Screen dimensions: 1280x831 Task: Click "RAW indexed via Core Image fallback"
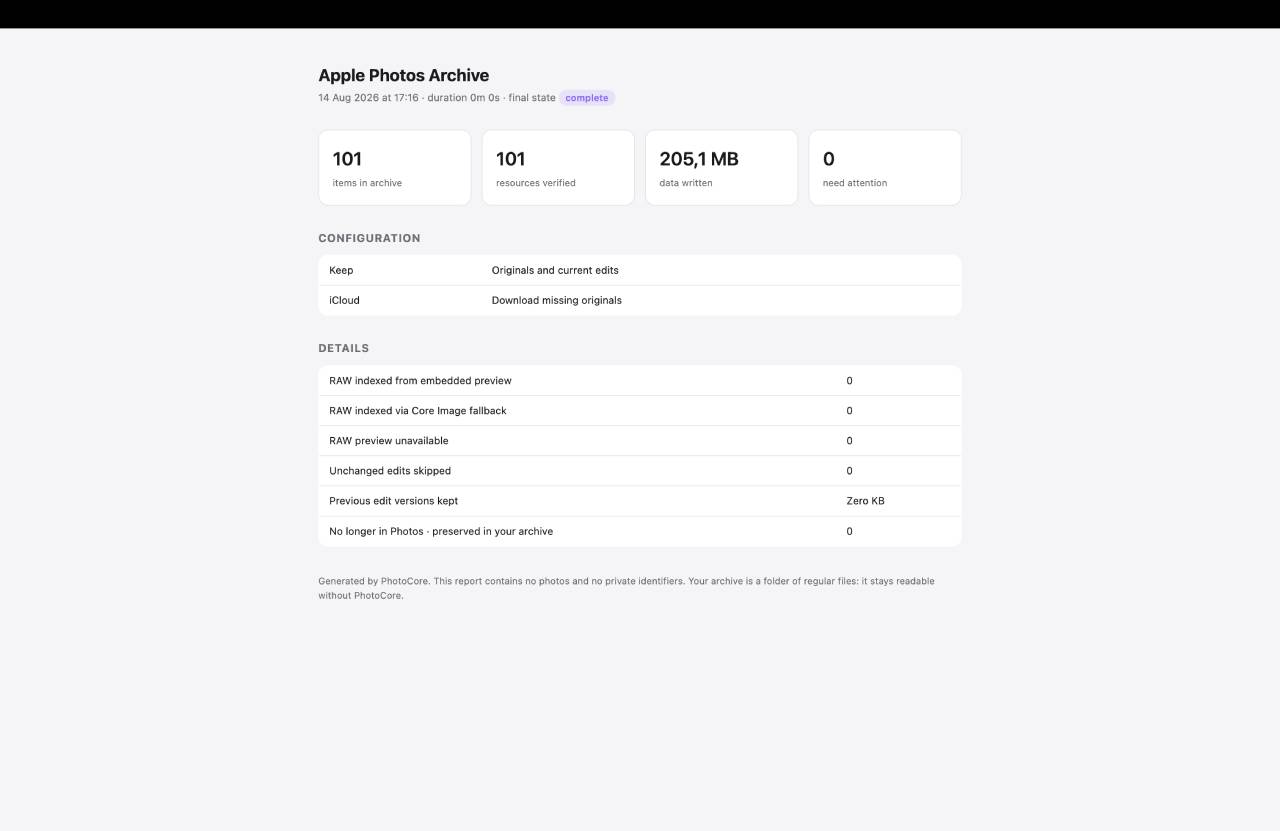pos(418,411)
